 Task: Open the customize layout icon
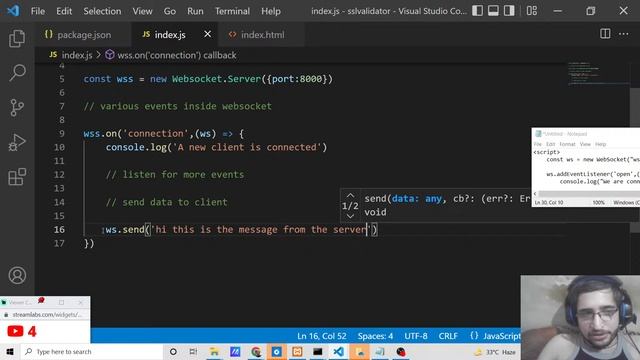[x=531, y=11]
